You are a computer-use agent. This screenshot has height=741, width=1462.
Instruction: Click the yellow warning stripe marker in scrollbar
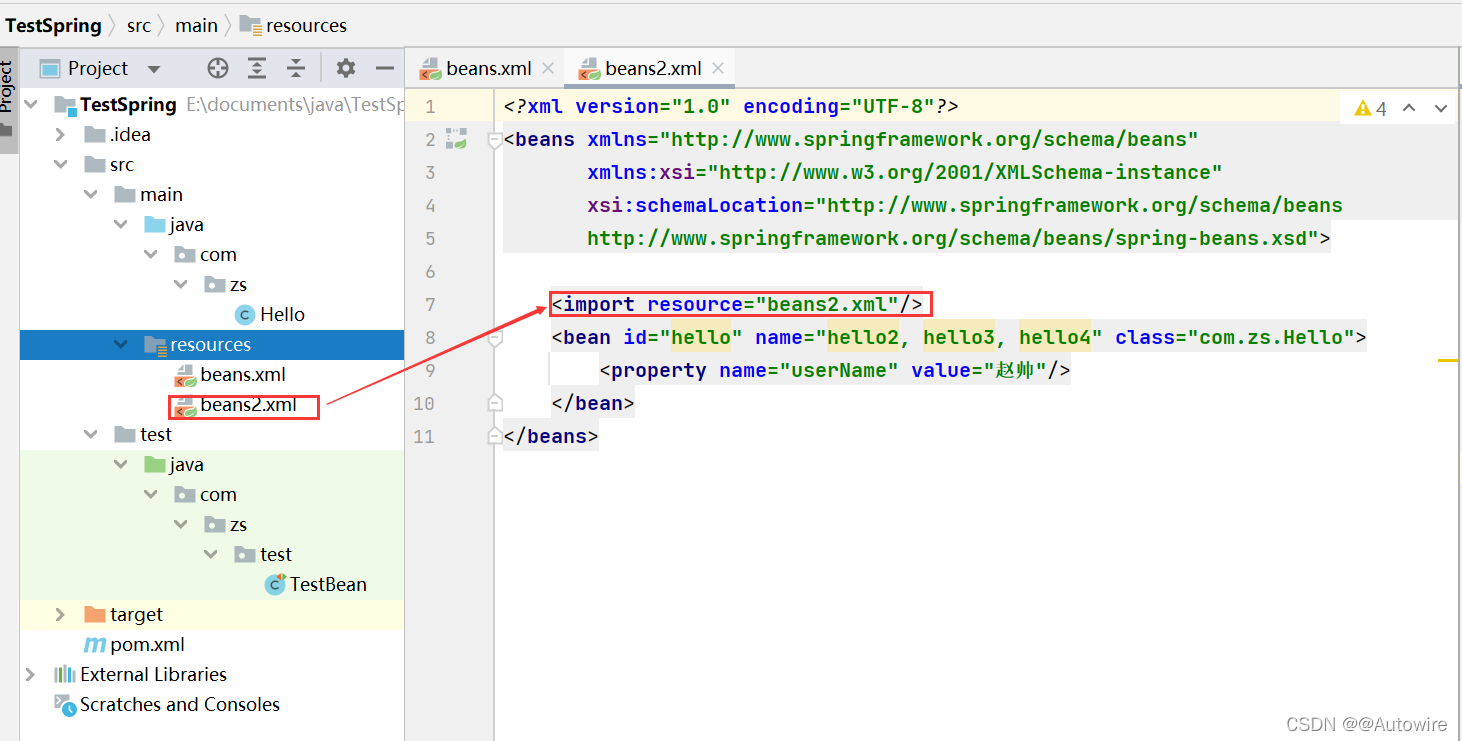pyautogui.click(x=1449, y=360)
